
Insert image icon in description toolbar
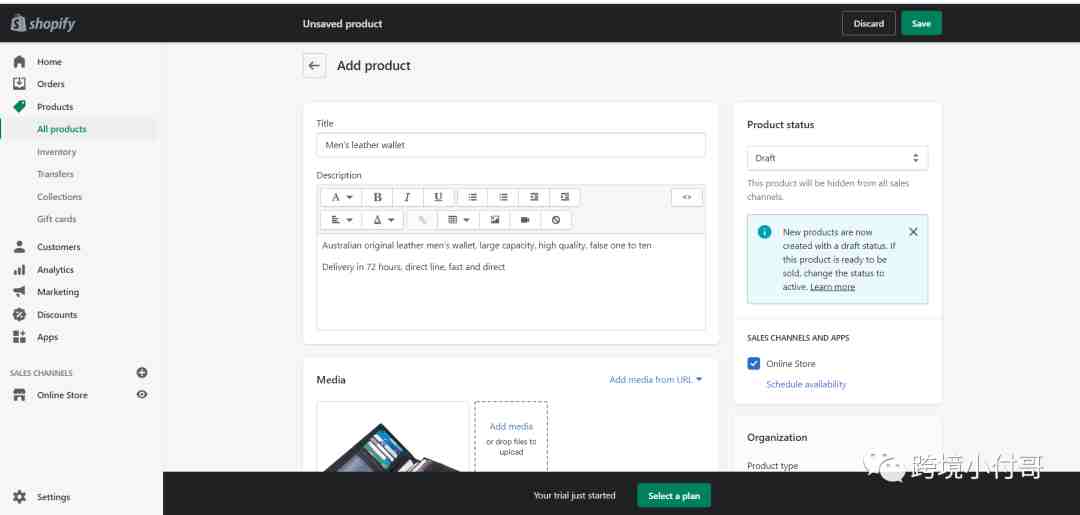494,220
